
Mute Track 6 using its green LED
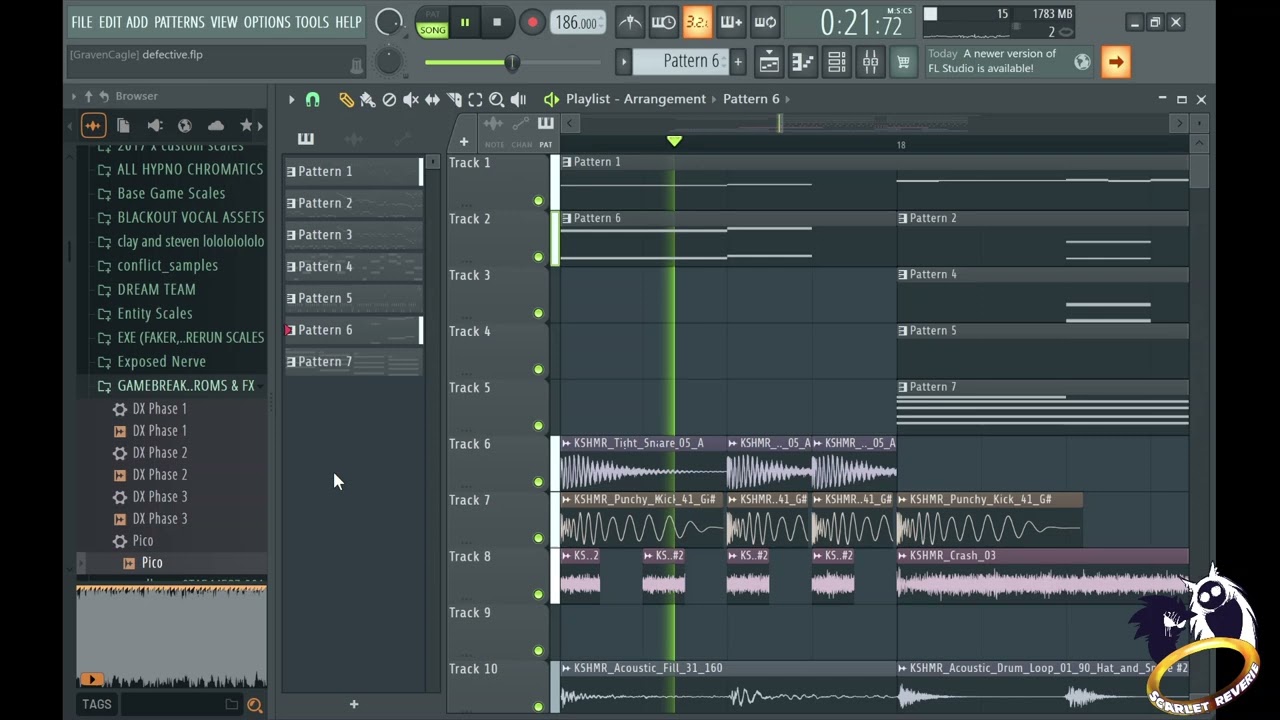point(538,482)
